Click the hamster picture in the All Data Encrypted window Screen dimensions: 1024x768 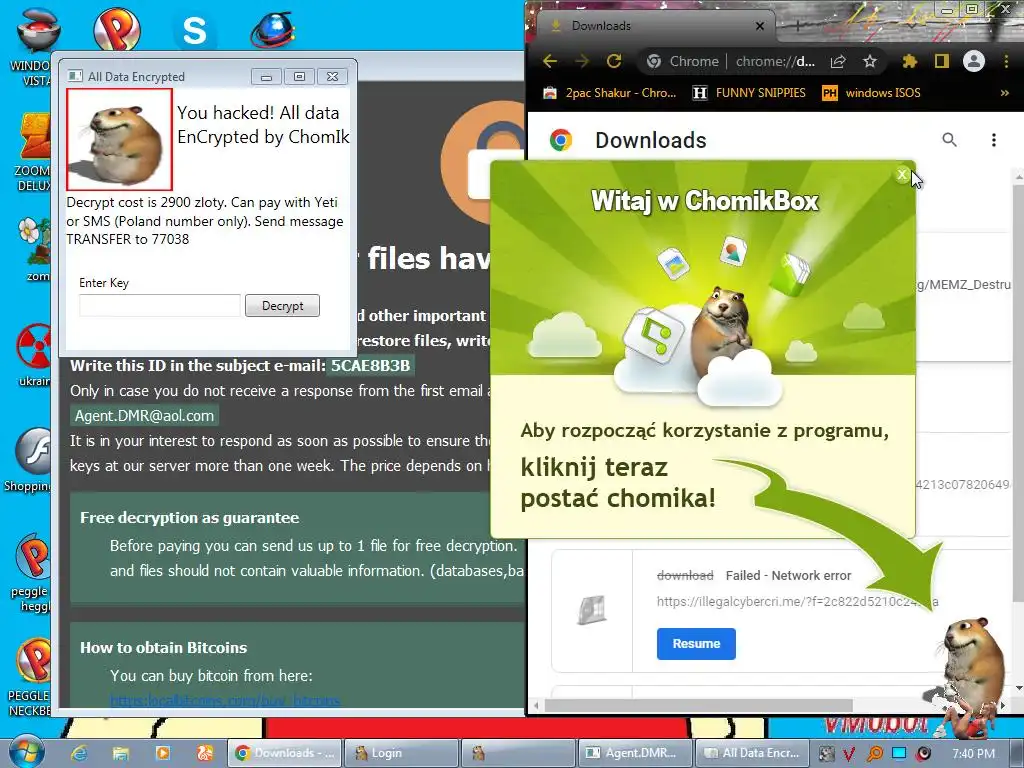pos(120,140)
